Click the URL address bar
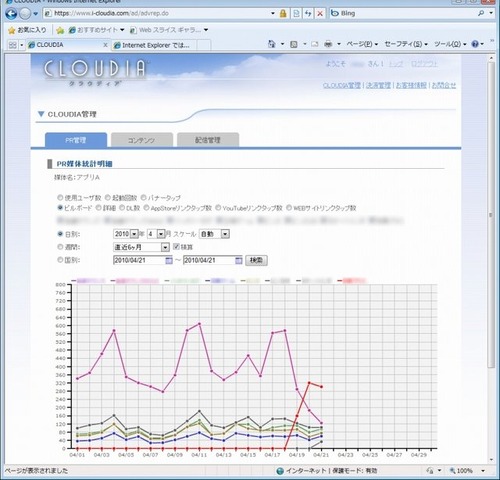500x480 pixels. [157, 13]
